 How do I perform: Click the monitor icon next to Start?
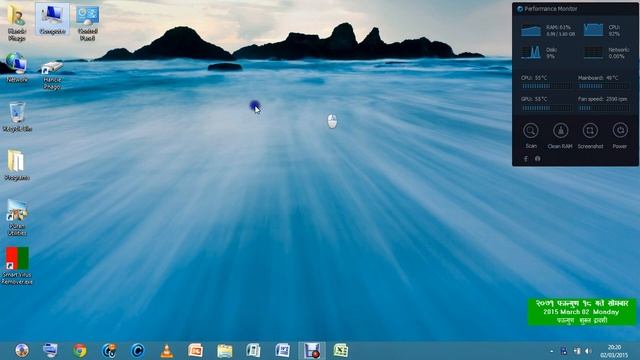pyautogui.click(x=50, y=350)
